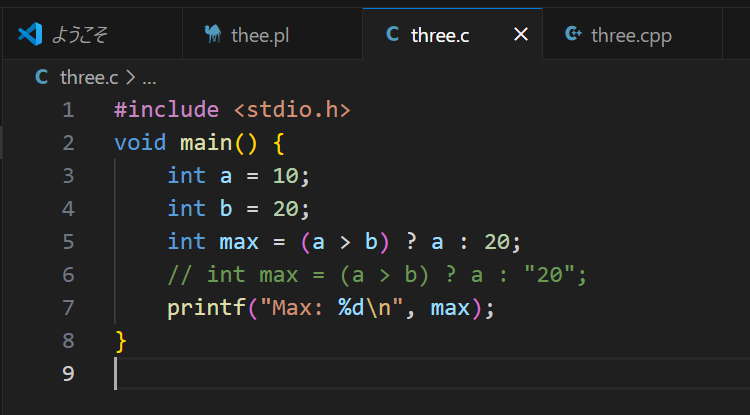Image resolution: width=750 pixels, height=415 pixels.
Task: Click the VS Code logo on ようこそ tab
Action: pyautogui.click(x=29, y=35)
